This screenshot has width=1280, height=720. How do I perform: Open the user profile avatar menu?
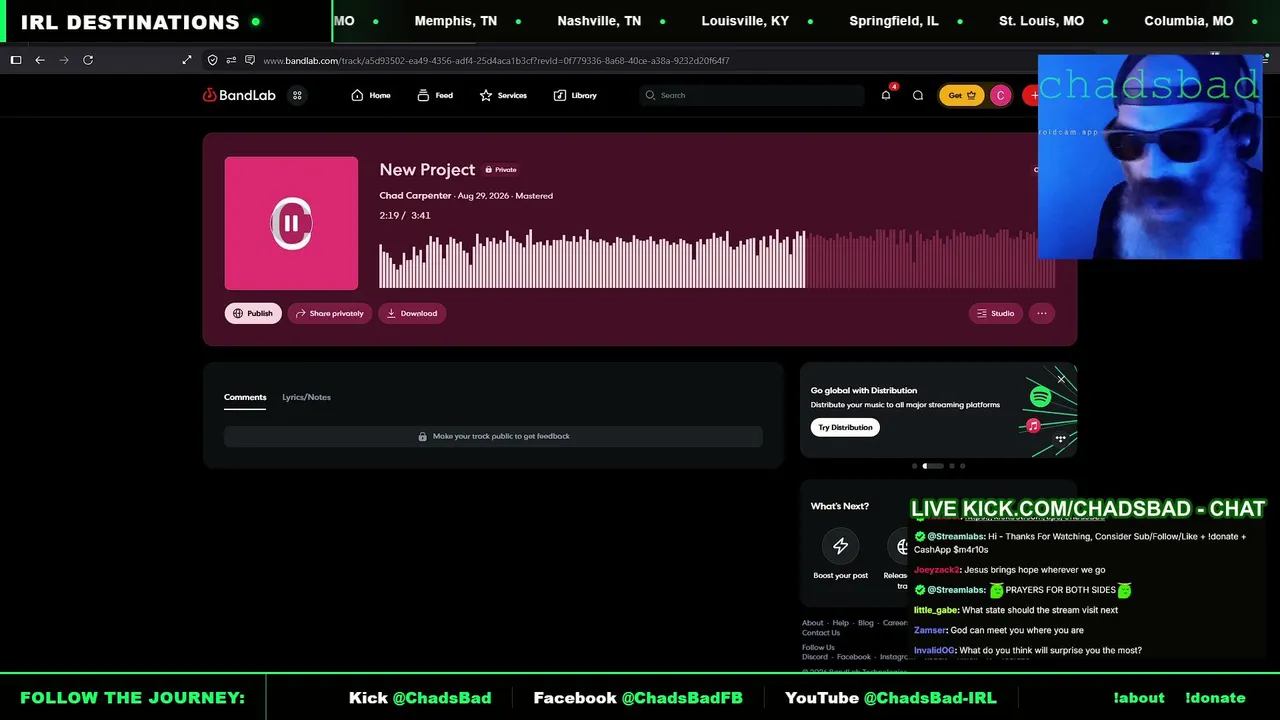[x=1000, y=95]
